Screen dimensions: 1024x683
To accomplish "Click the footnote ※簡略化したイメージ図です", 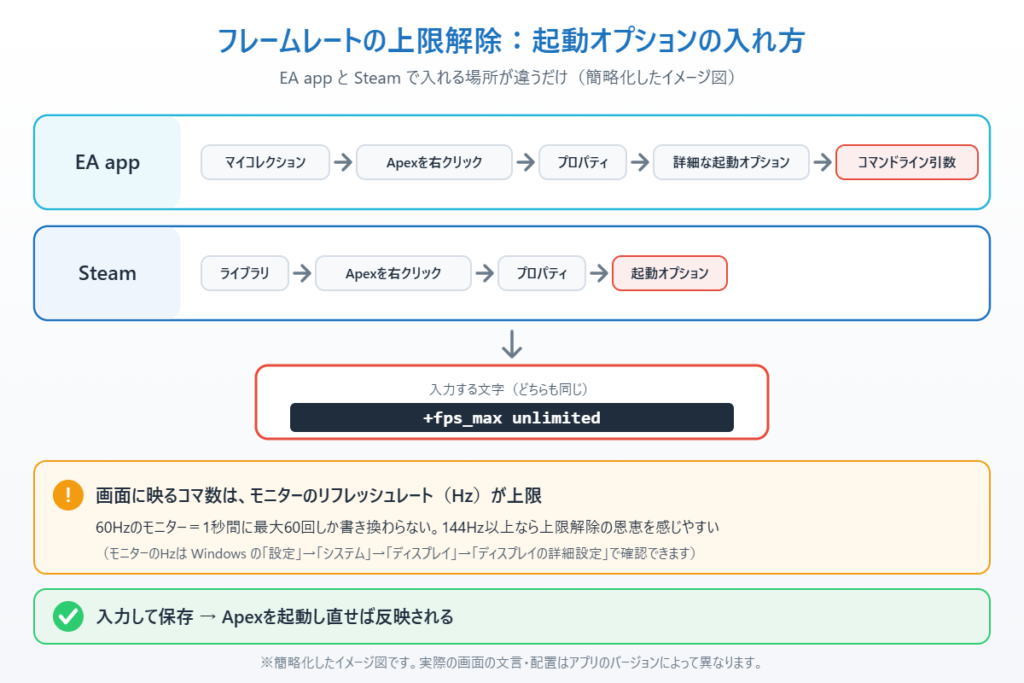I will pyautogui.click(x=511, y=662).
